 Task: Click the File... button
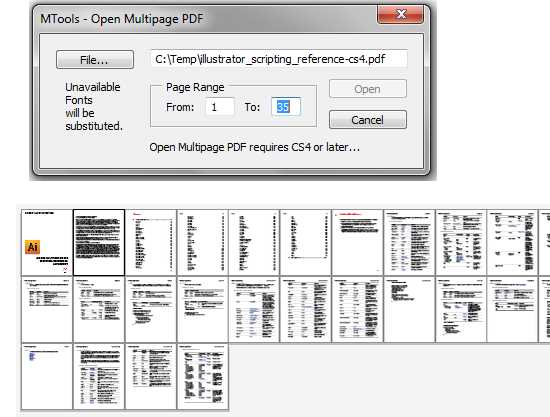[x=95, y=60]
